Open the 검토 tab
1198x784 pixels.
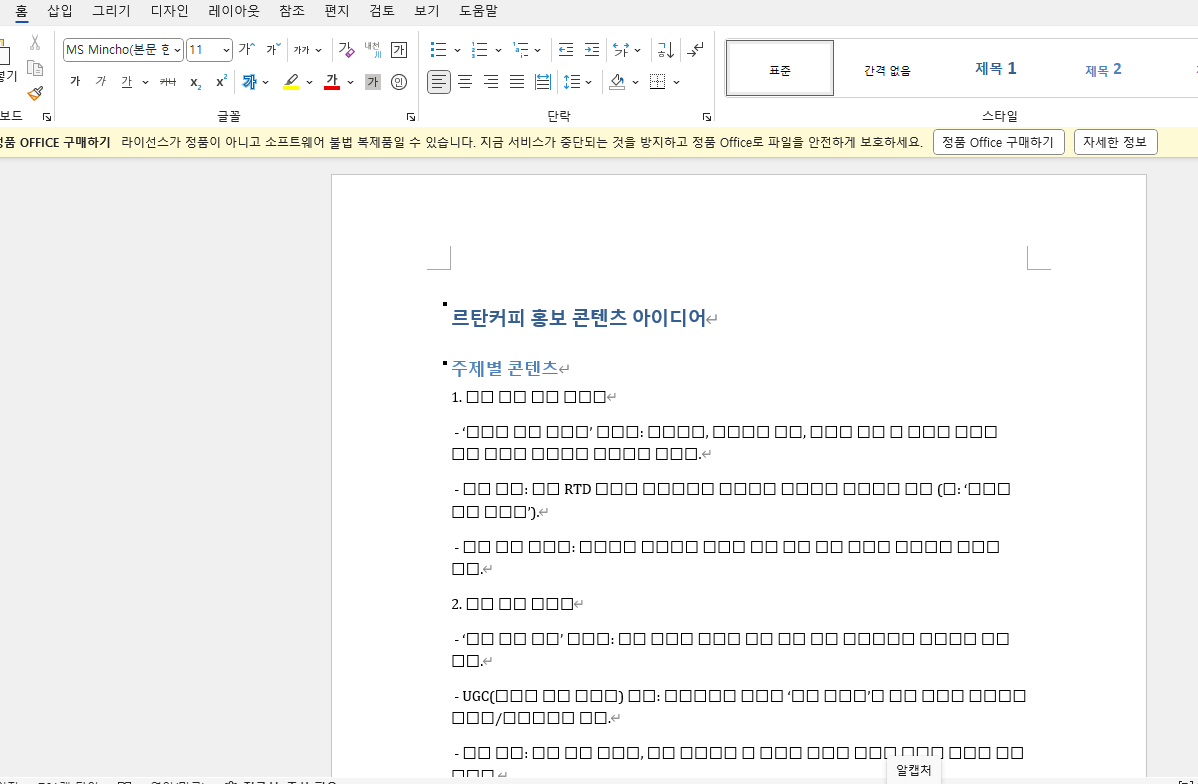pos(382,11)
